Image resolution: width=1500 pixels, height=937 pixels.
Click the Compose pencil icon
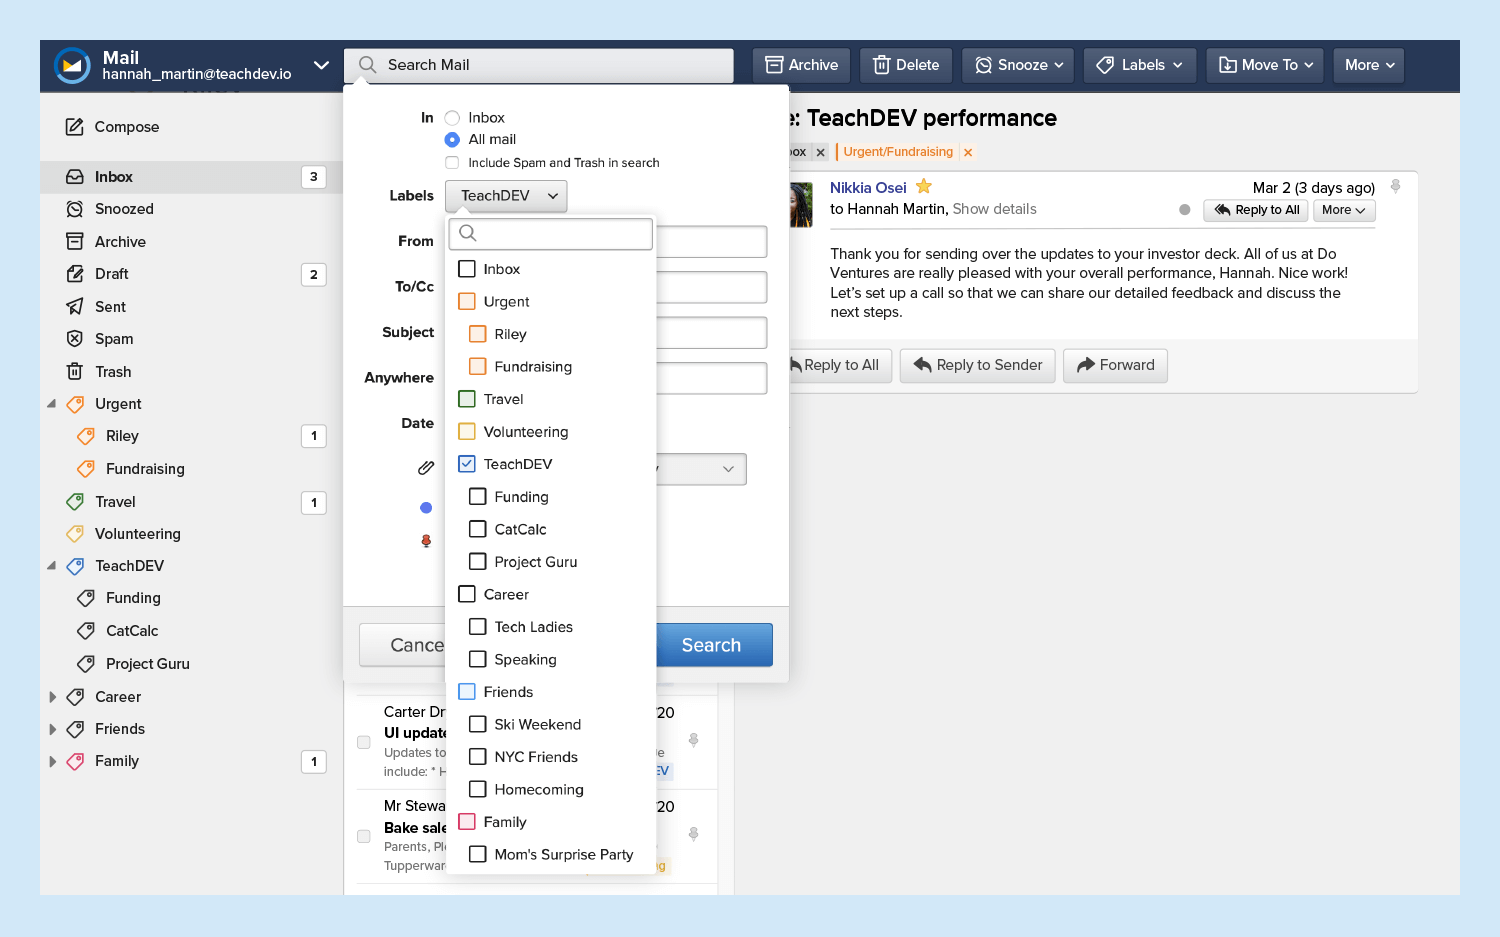pos(75,127)
